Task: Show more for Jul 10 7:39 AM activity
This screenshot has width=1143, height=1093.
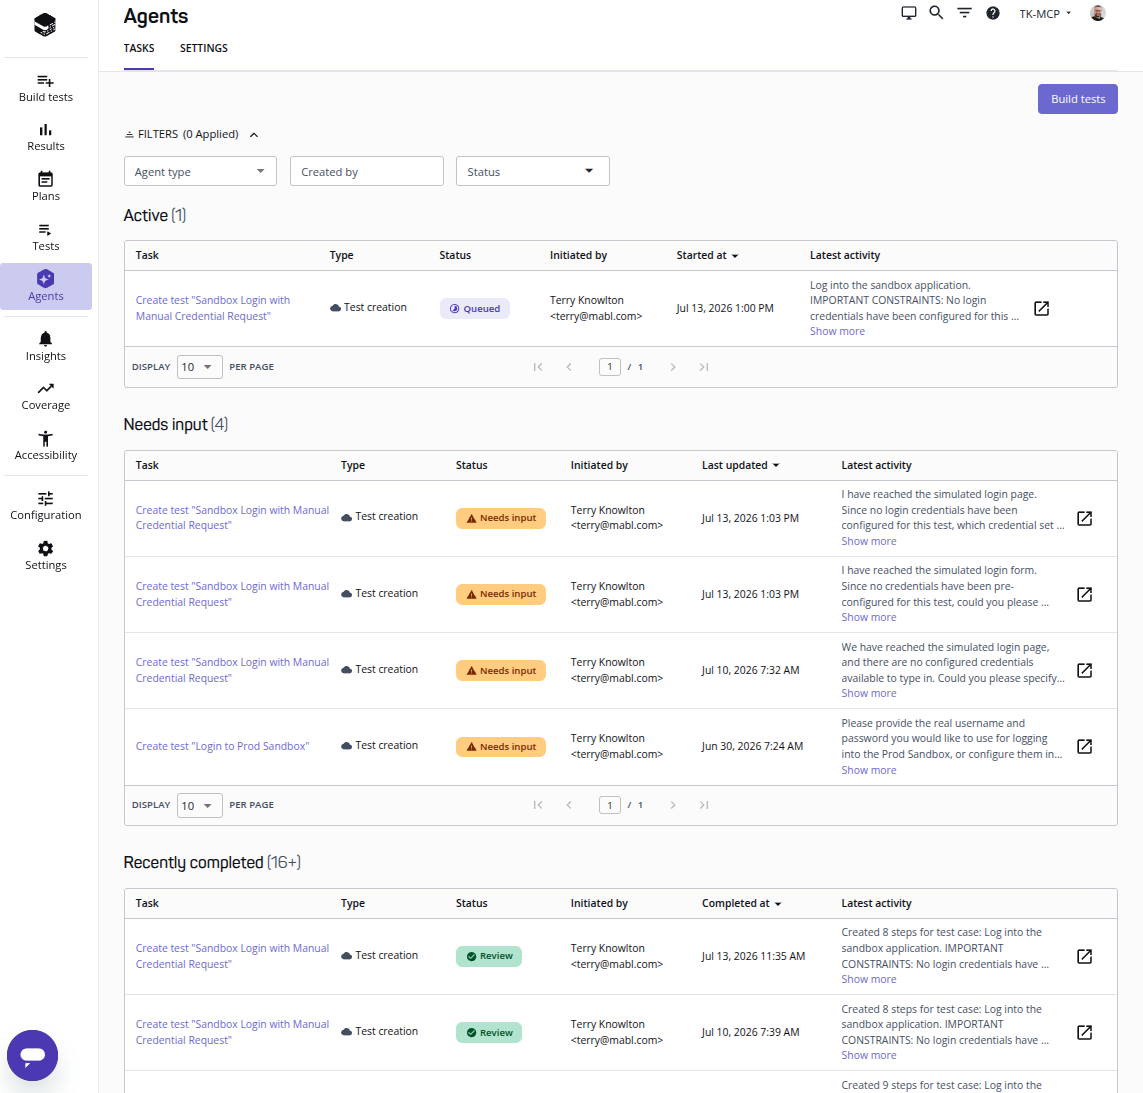Action: coord(869,1055)
